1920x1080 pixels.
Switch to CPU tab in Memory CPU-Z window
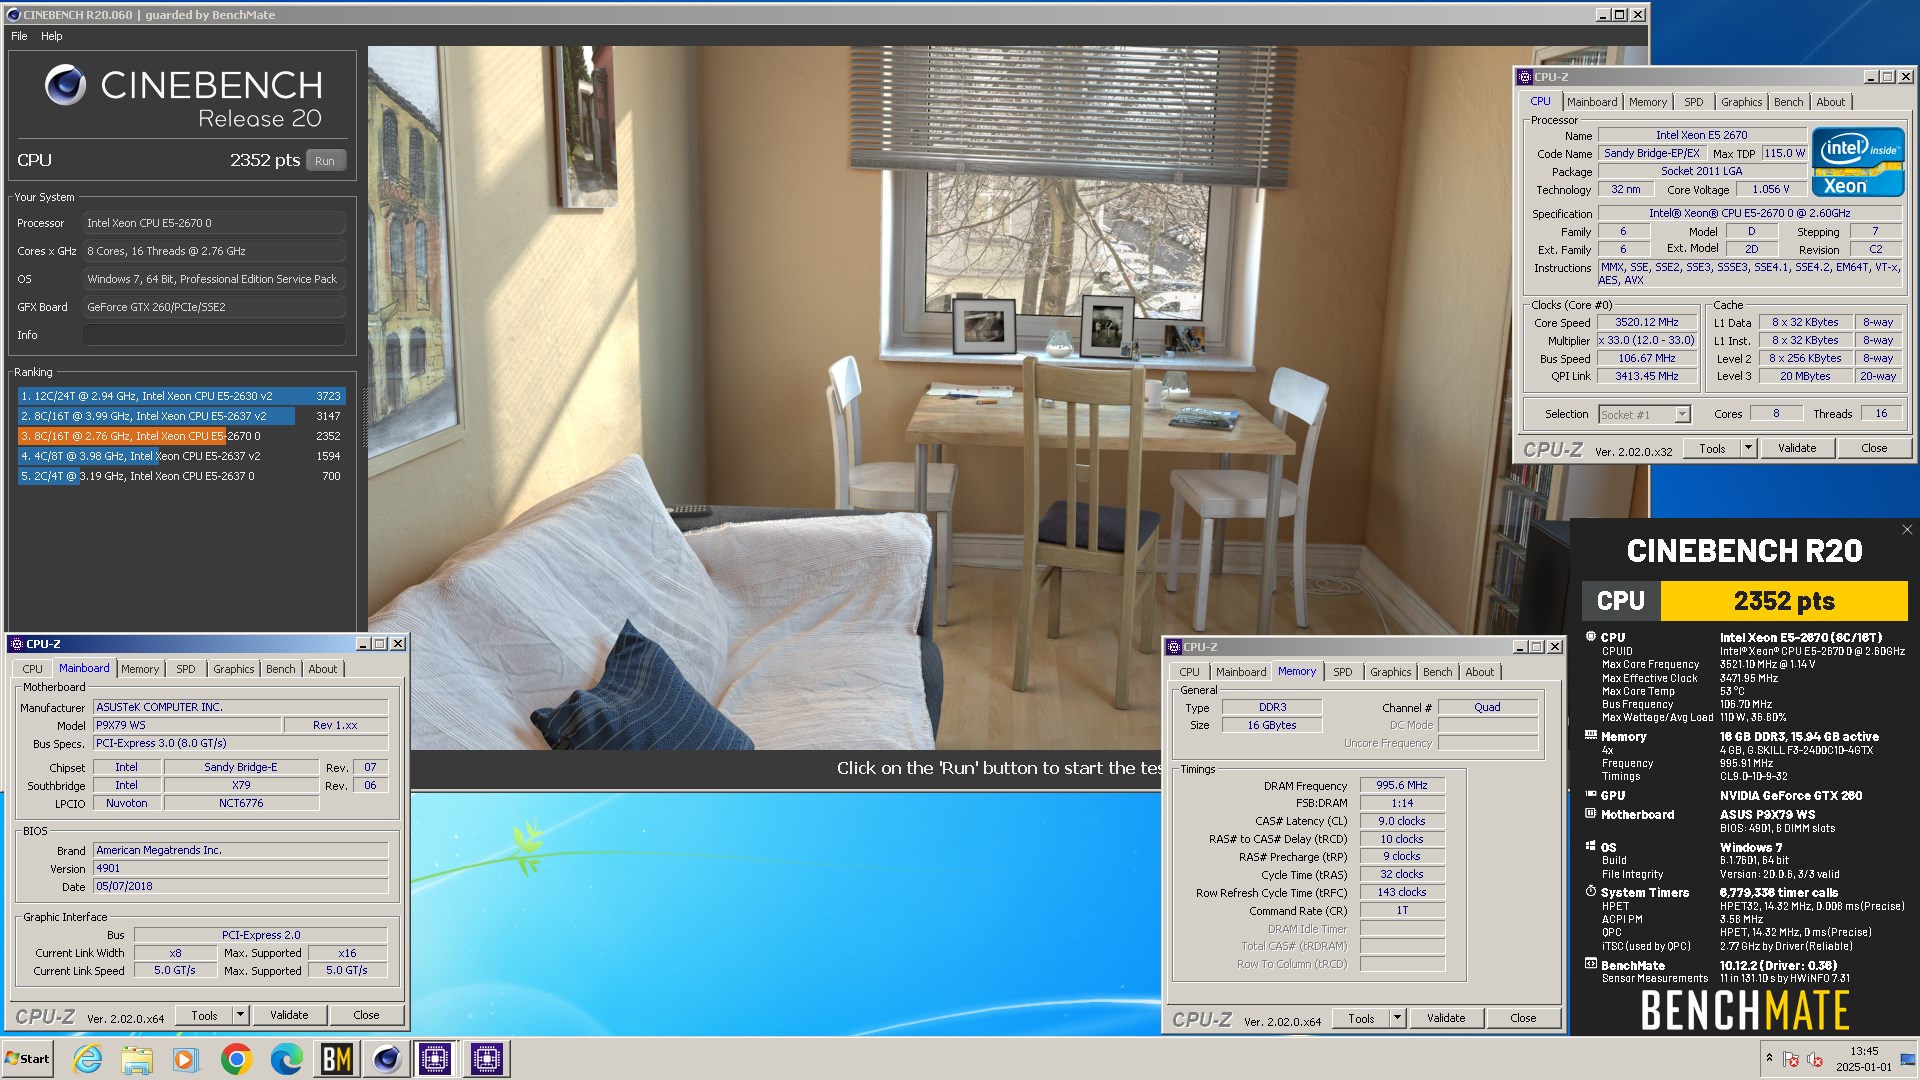pyautogui.click(x=1189, y=672)
